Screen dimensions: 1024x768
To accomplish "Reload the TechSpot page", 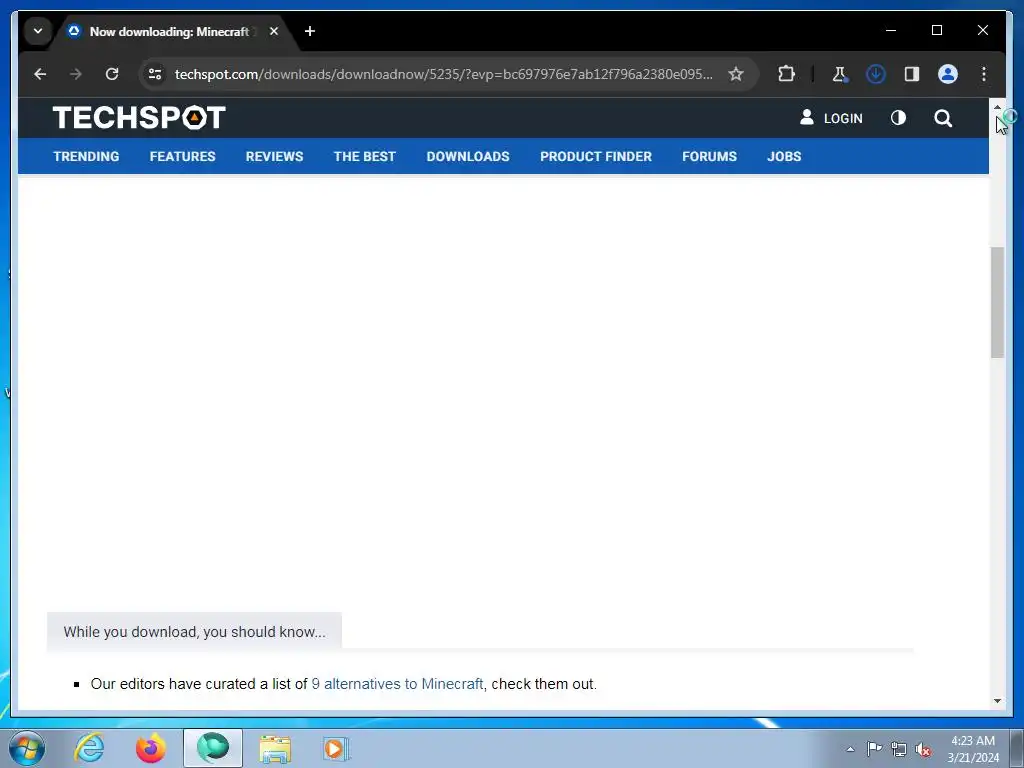I will coord(112,74).
